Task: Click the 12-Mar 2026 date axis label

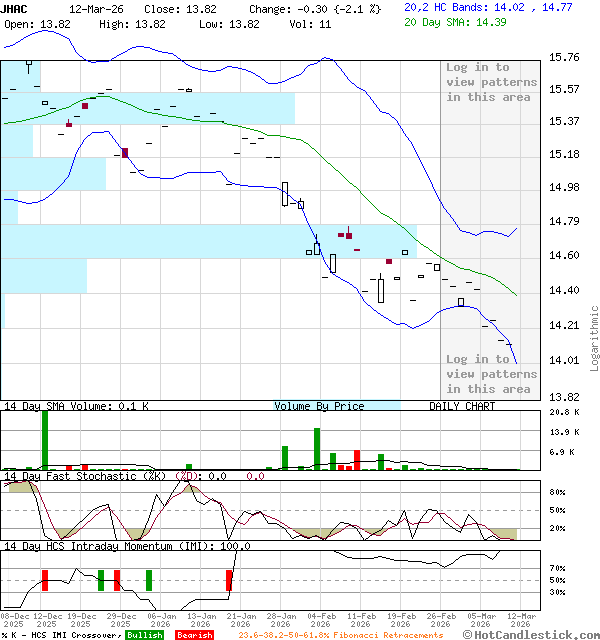Action: [519, 620]
